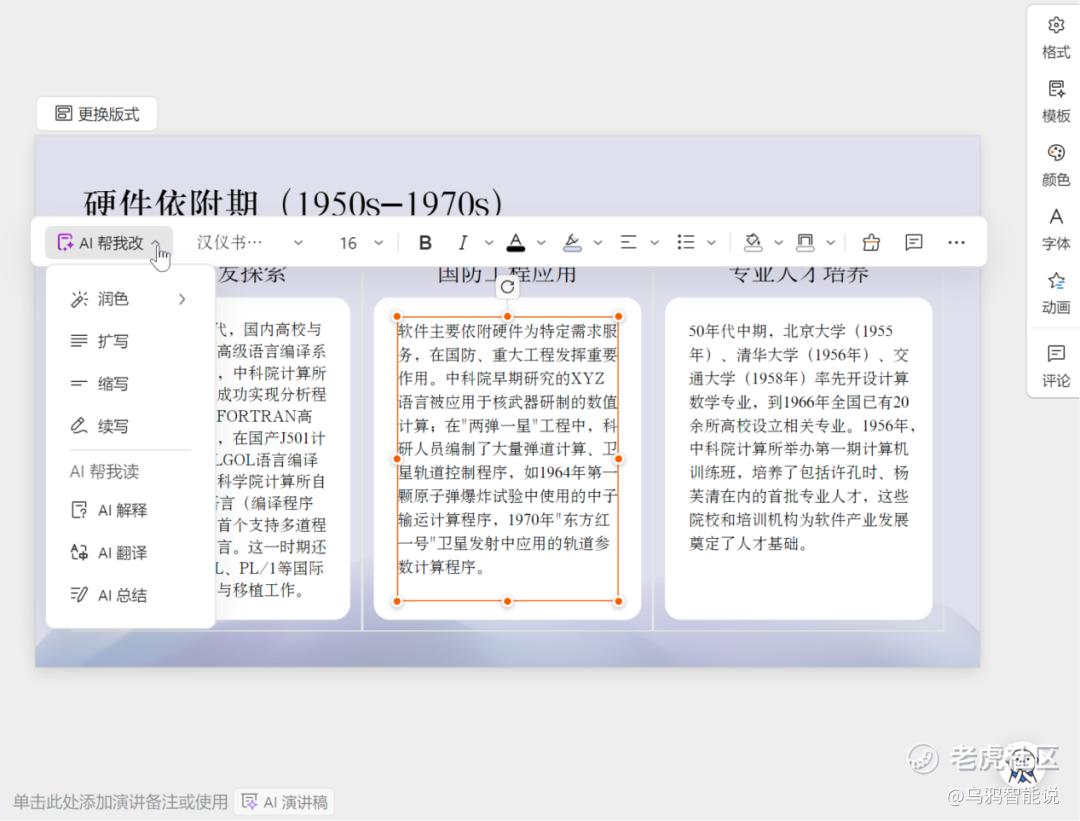Viewport: 1080px width, 821px height.
Task: Click the shape border icon
Action: coord(804,242)
